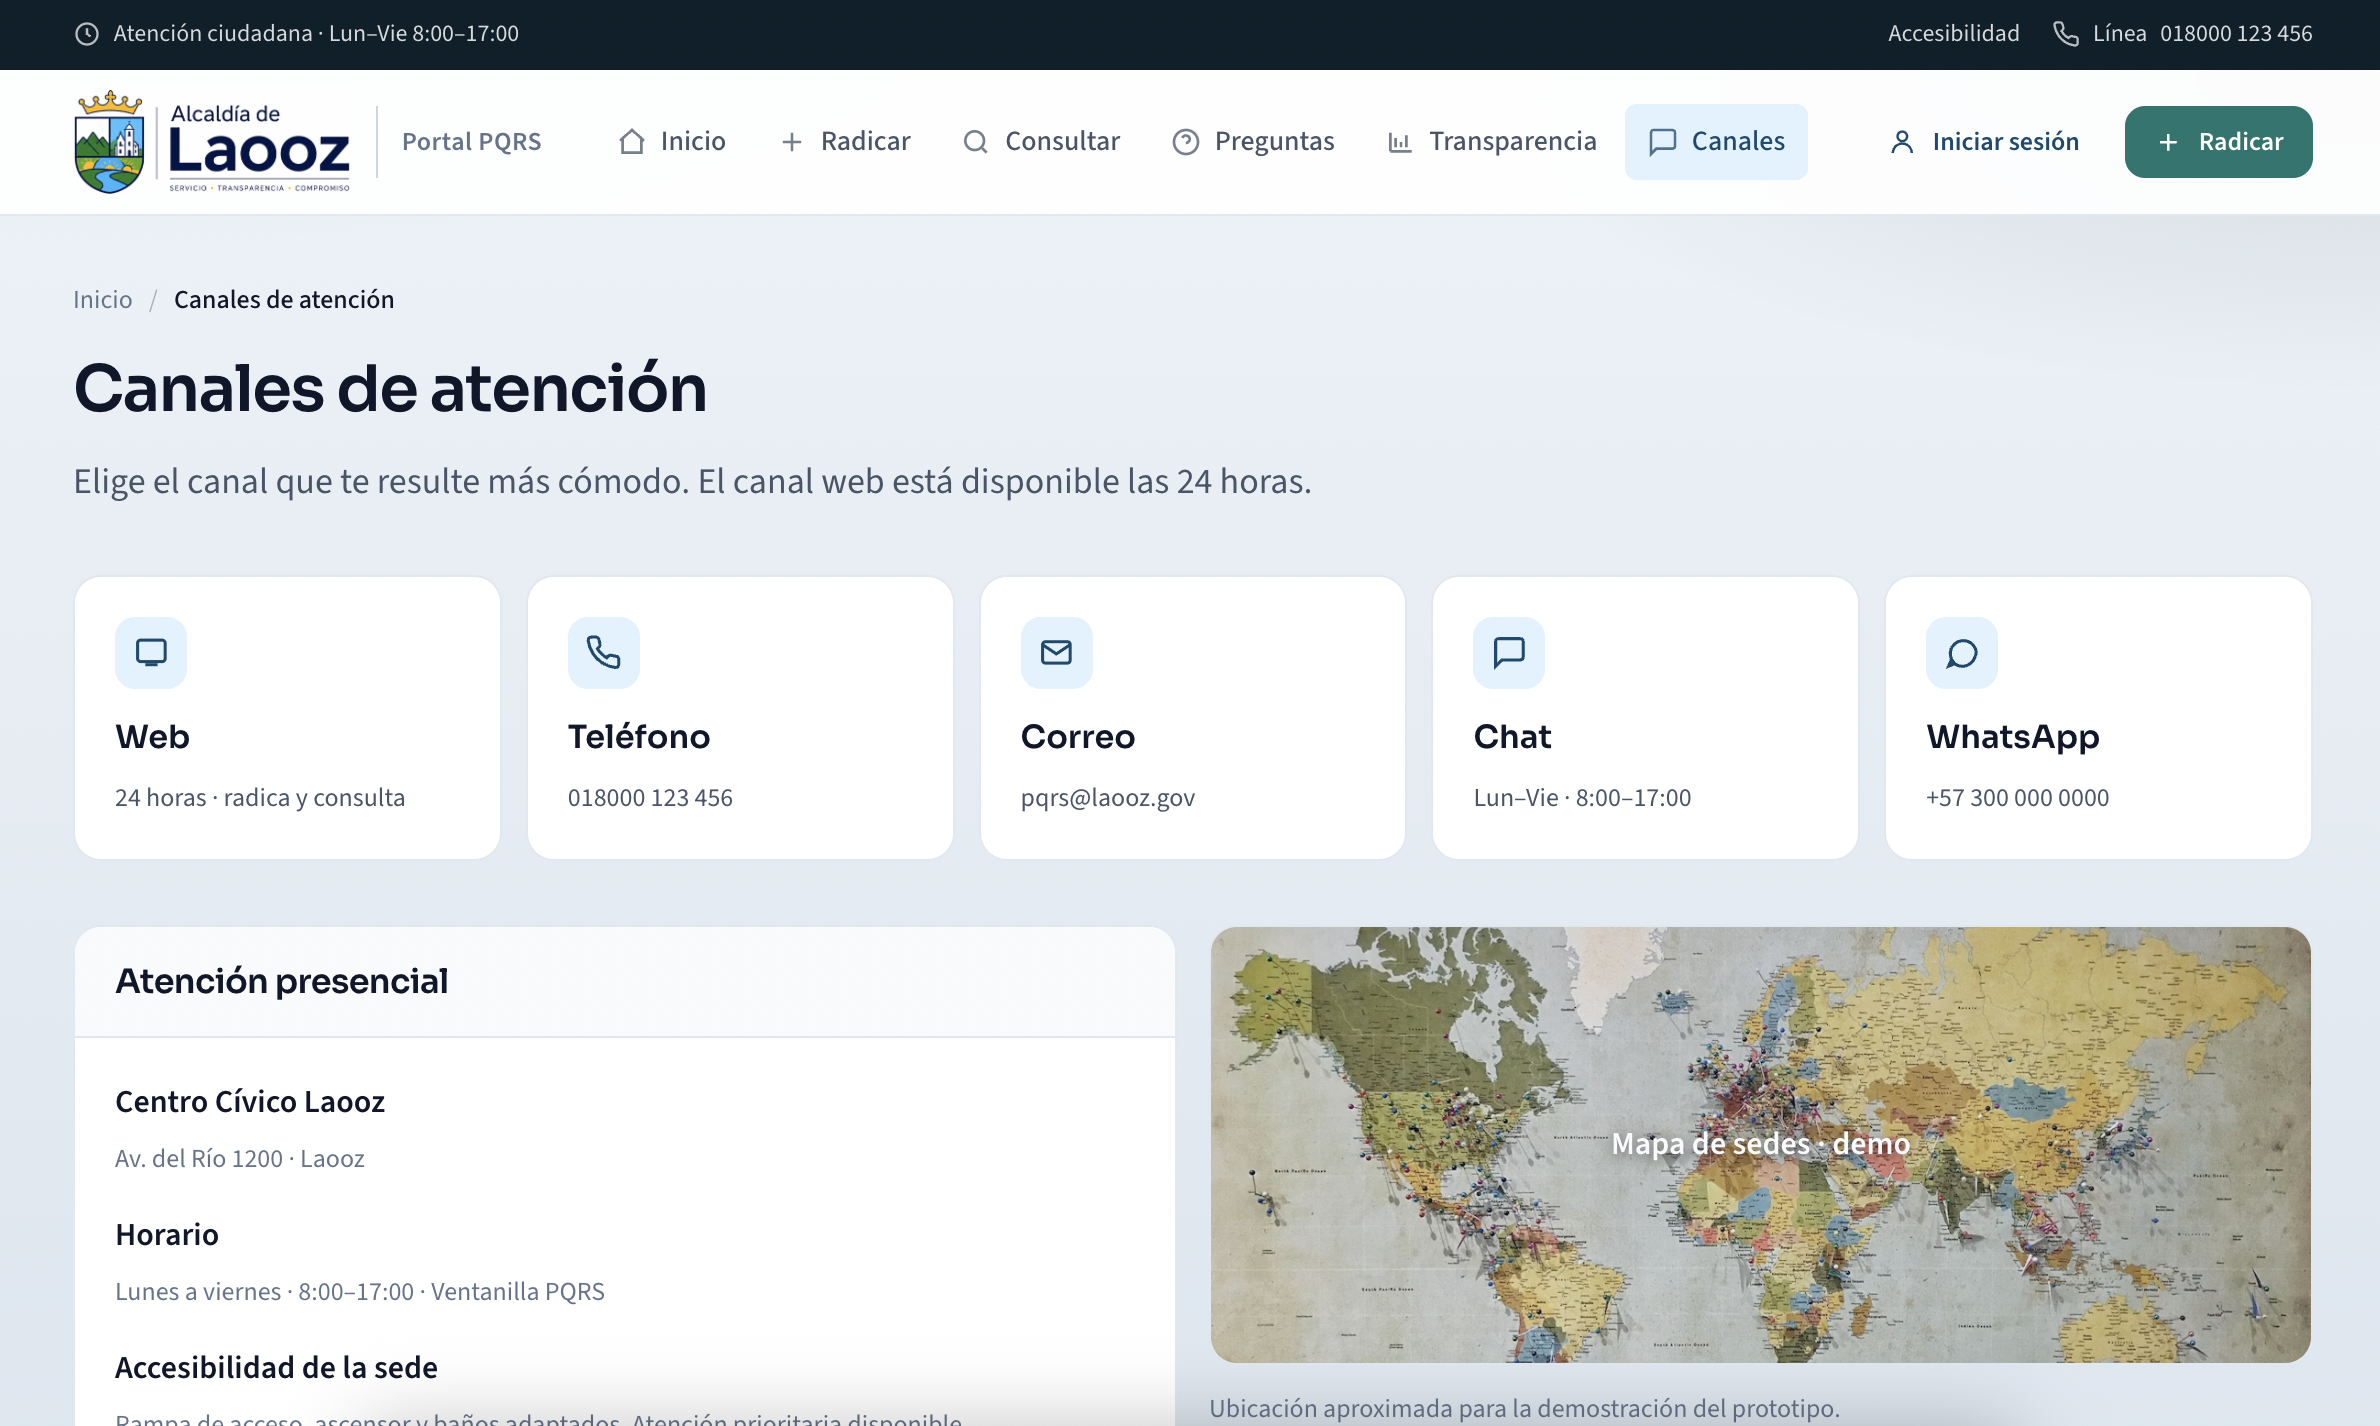Open the Inicio navigation item
The width and height of the screenshot is (2380, 1426).
(672, 142)
